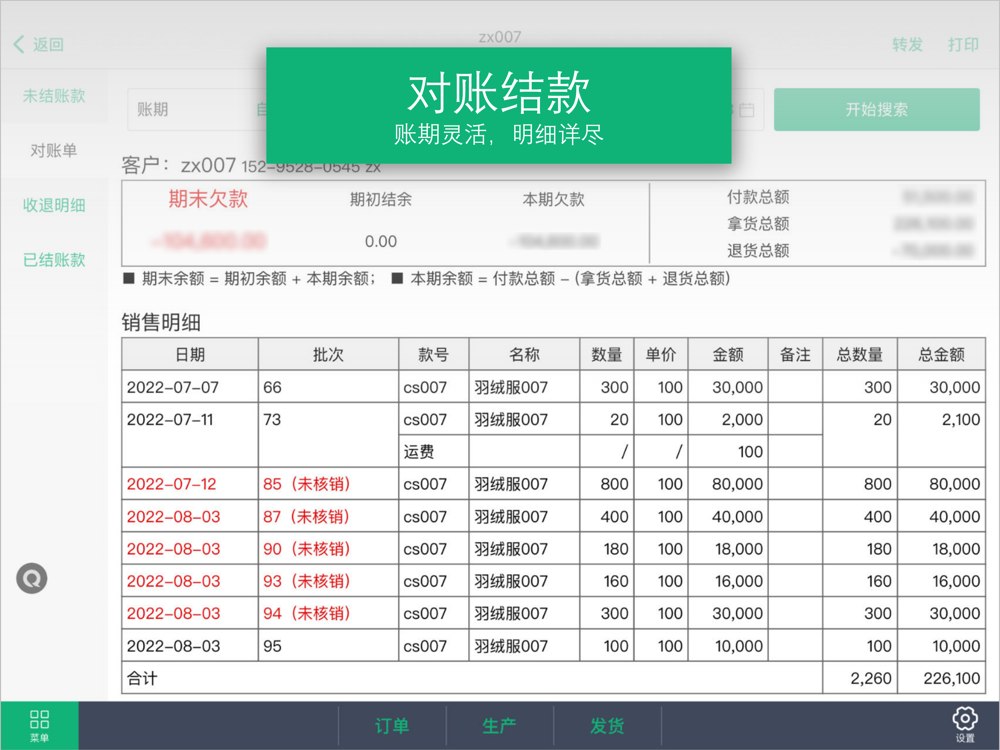Select batch 94（未核销）row entry

point(307,614)
